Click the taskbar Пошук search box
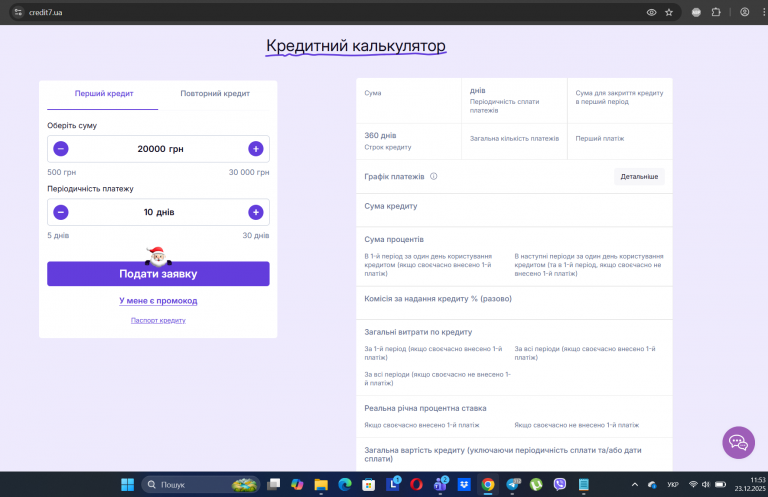This screenshot has width=768, height=497. coord(201,485)
